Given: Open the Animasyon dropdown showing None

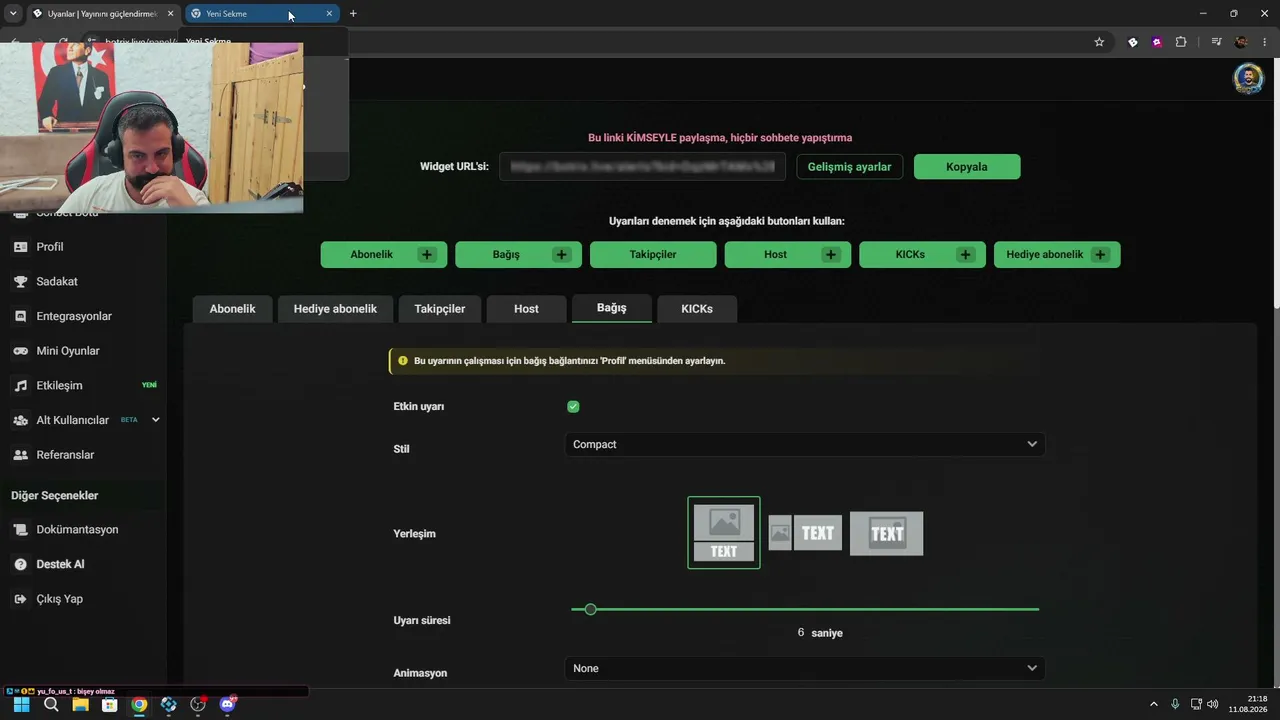Looking at the screenshot, I should coord(805,668).
